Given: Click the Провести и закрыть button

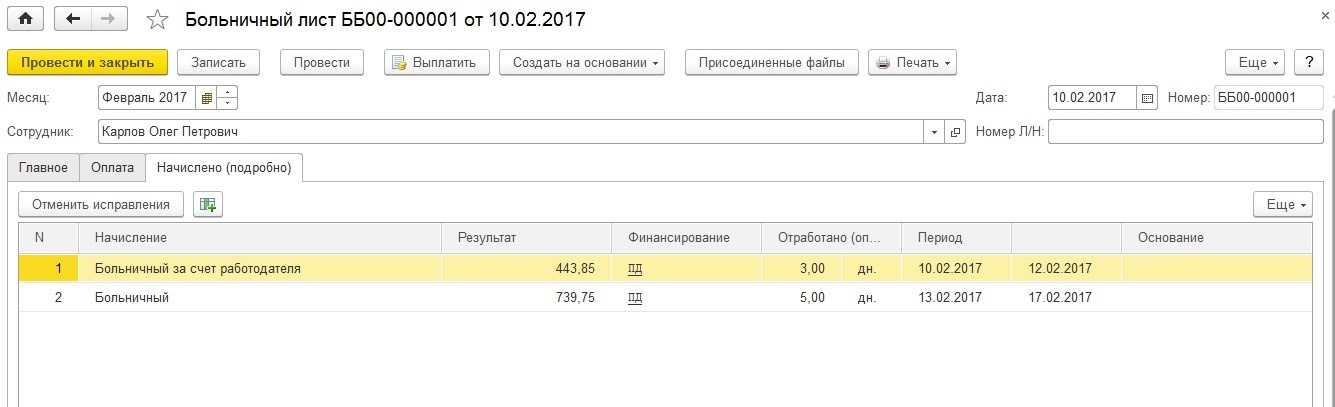Looking at the screenshot, I should point(88,62).
